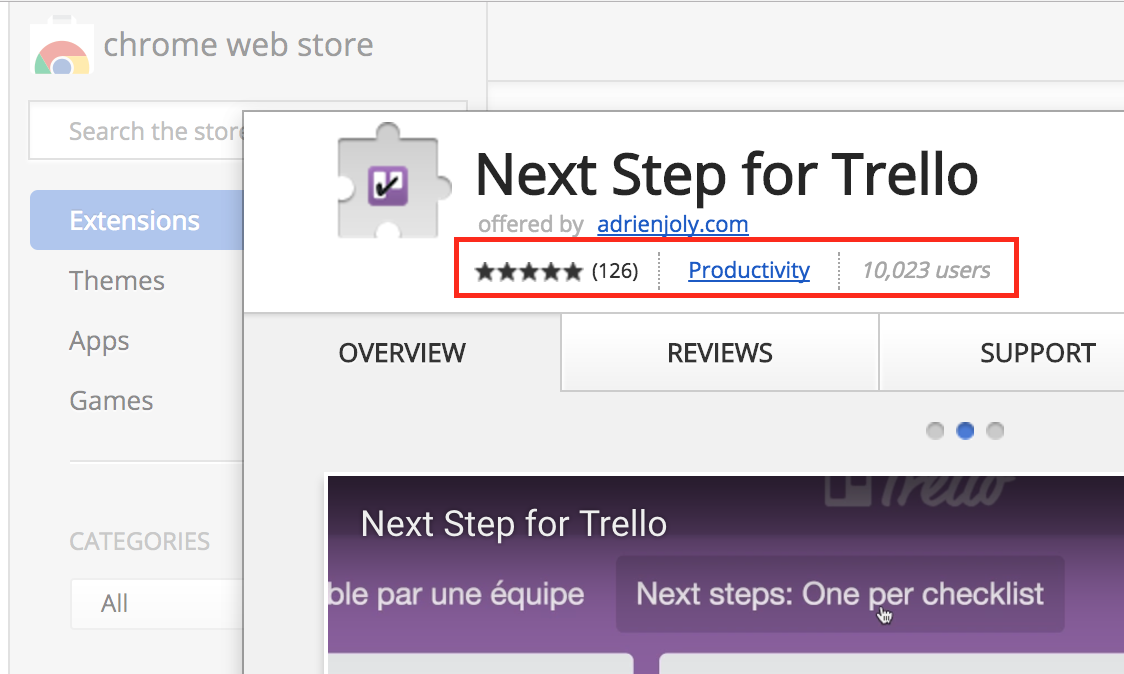Select the third carousel dot
Image resolution: width=1124 pixels, height=674 pixels.
pyautogui.click(x=995, y=431)
